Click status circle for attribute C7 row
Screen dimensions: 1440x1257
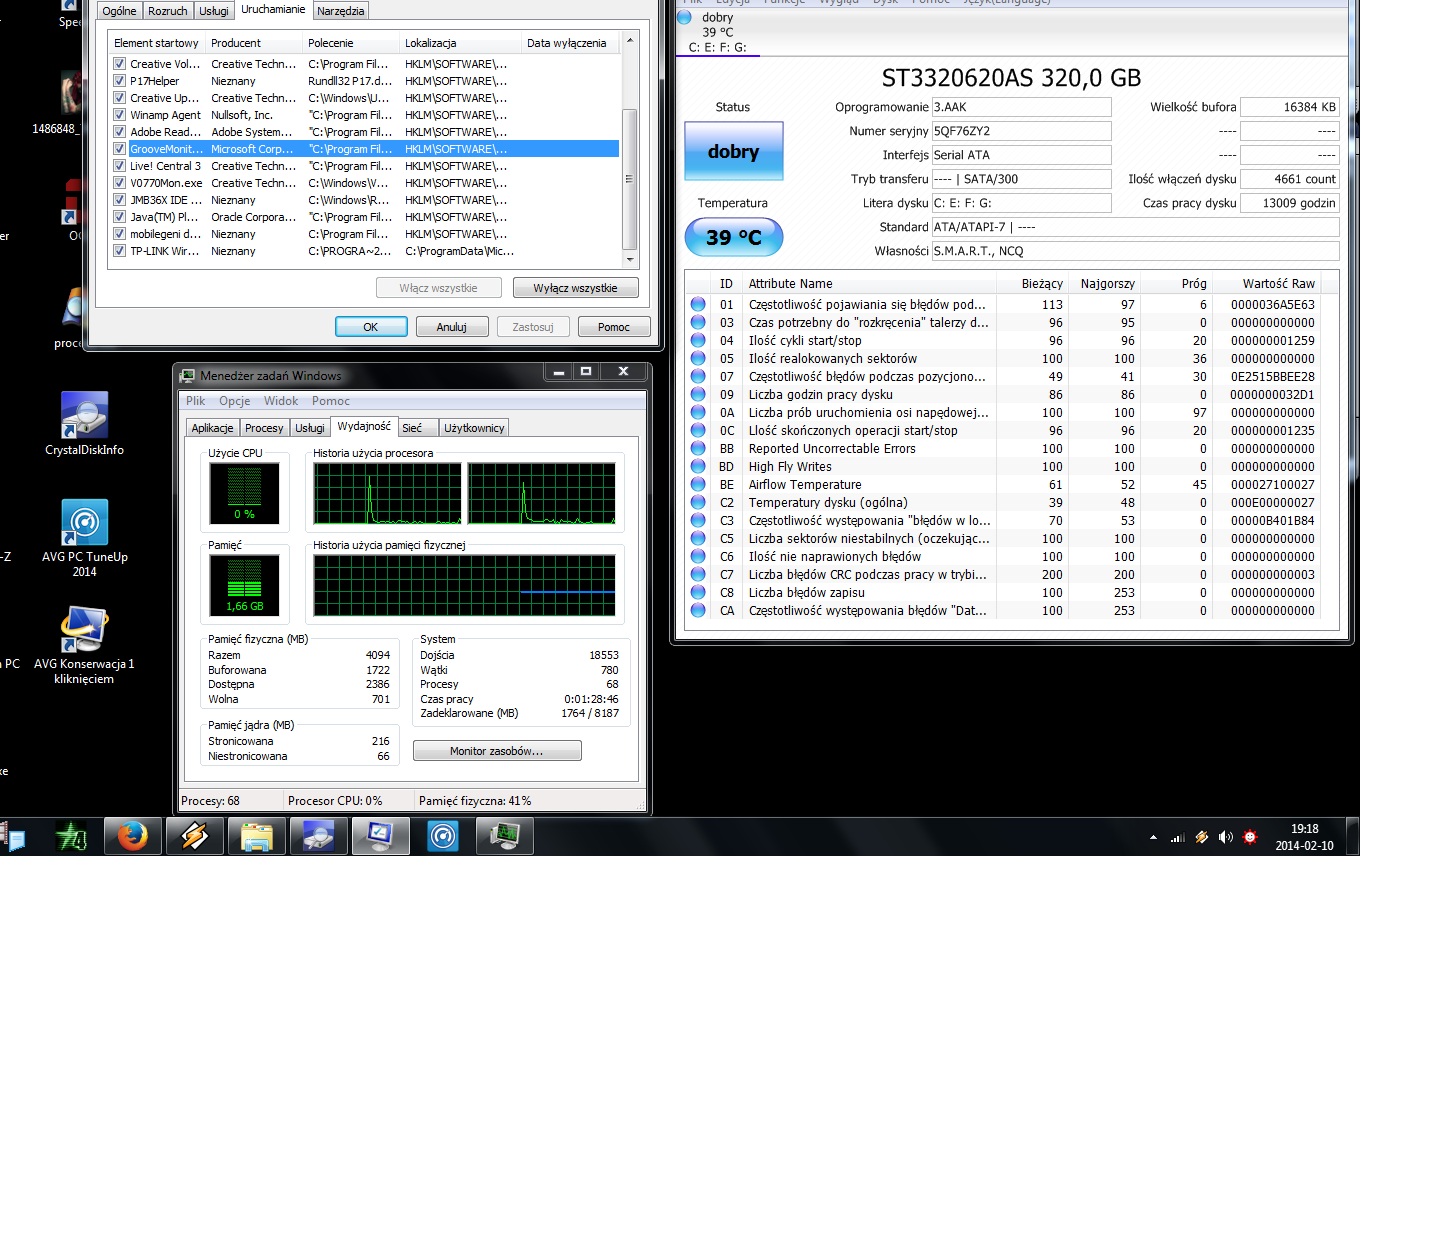pos(698,574)
